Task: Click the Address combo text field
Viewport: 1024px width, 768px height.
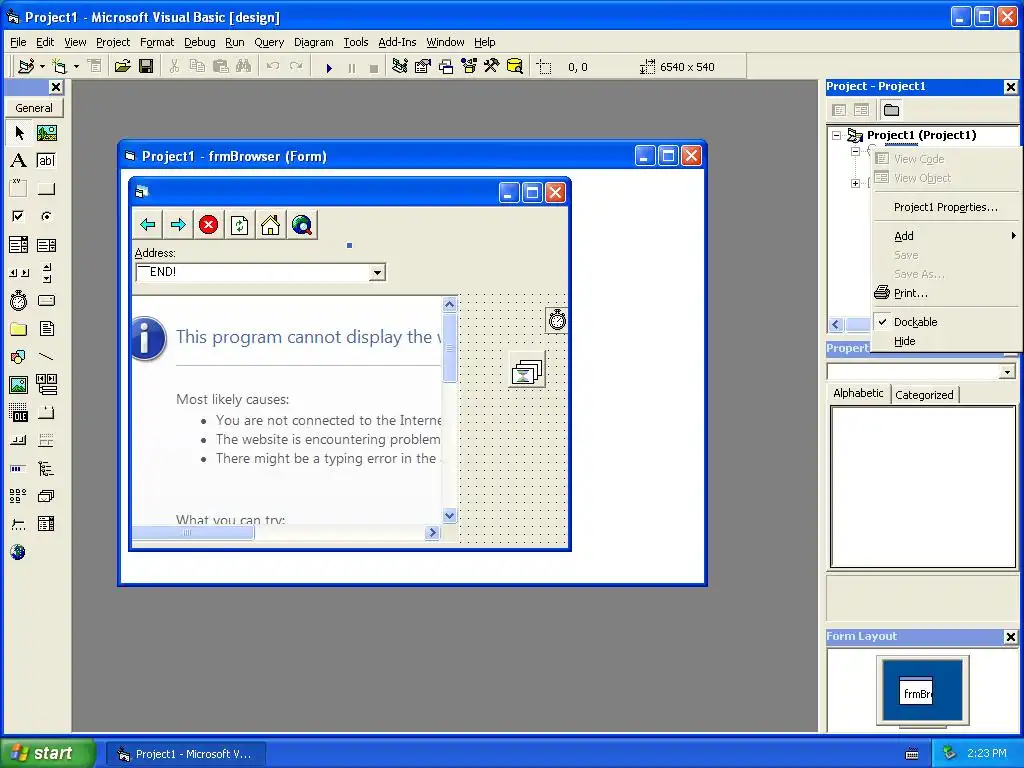Action: pos(253,272)
